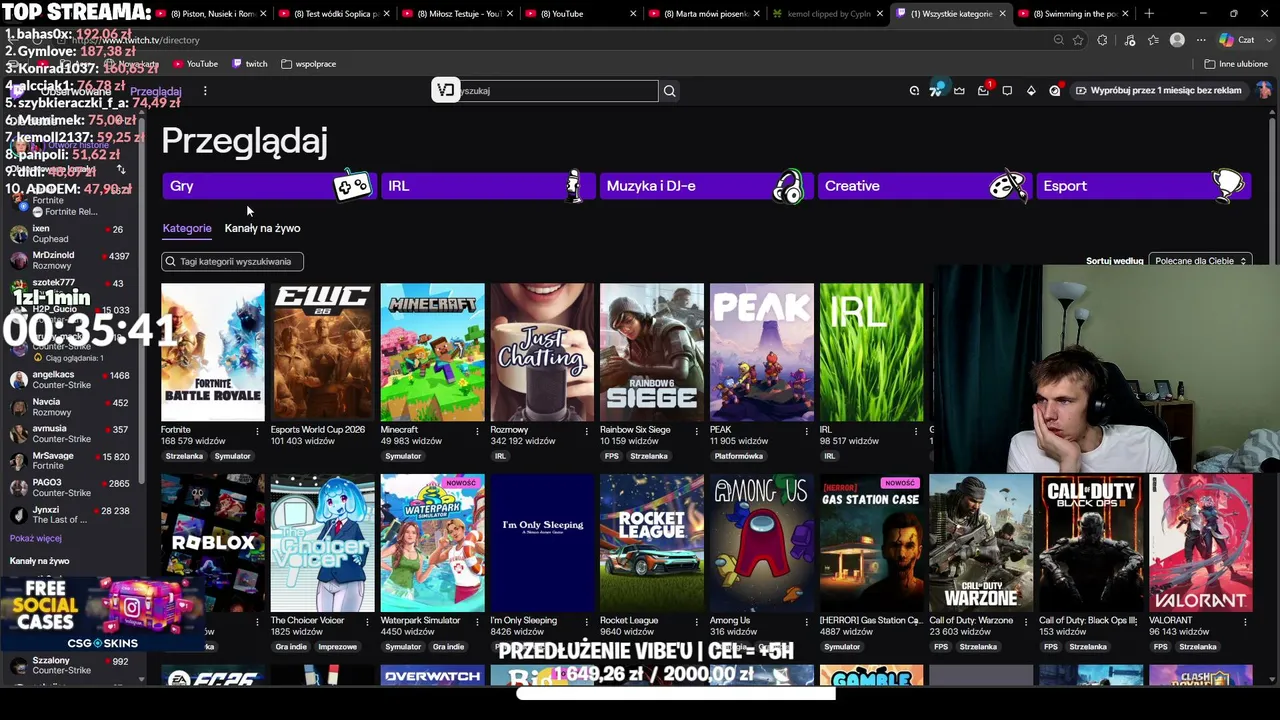Click the Platformówka tag under PEAK
This screenshot has width=1280, height=720.
click(739, 456)
